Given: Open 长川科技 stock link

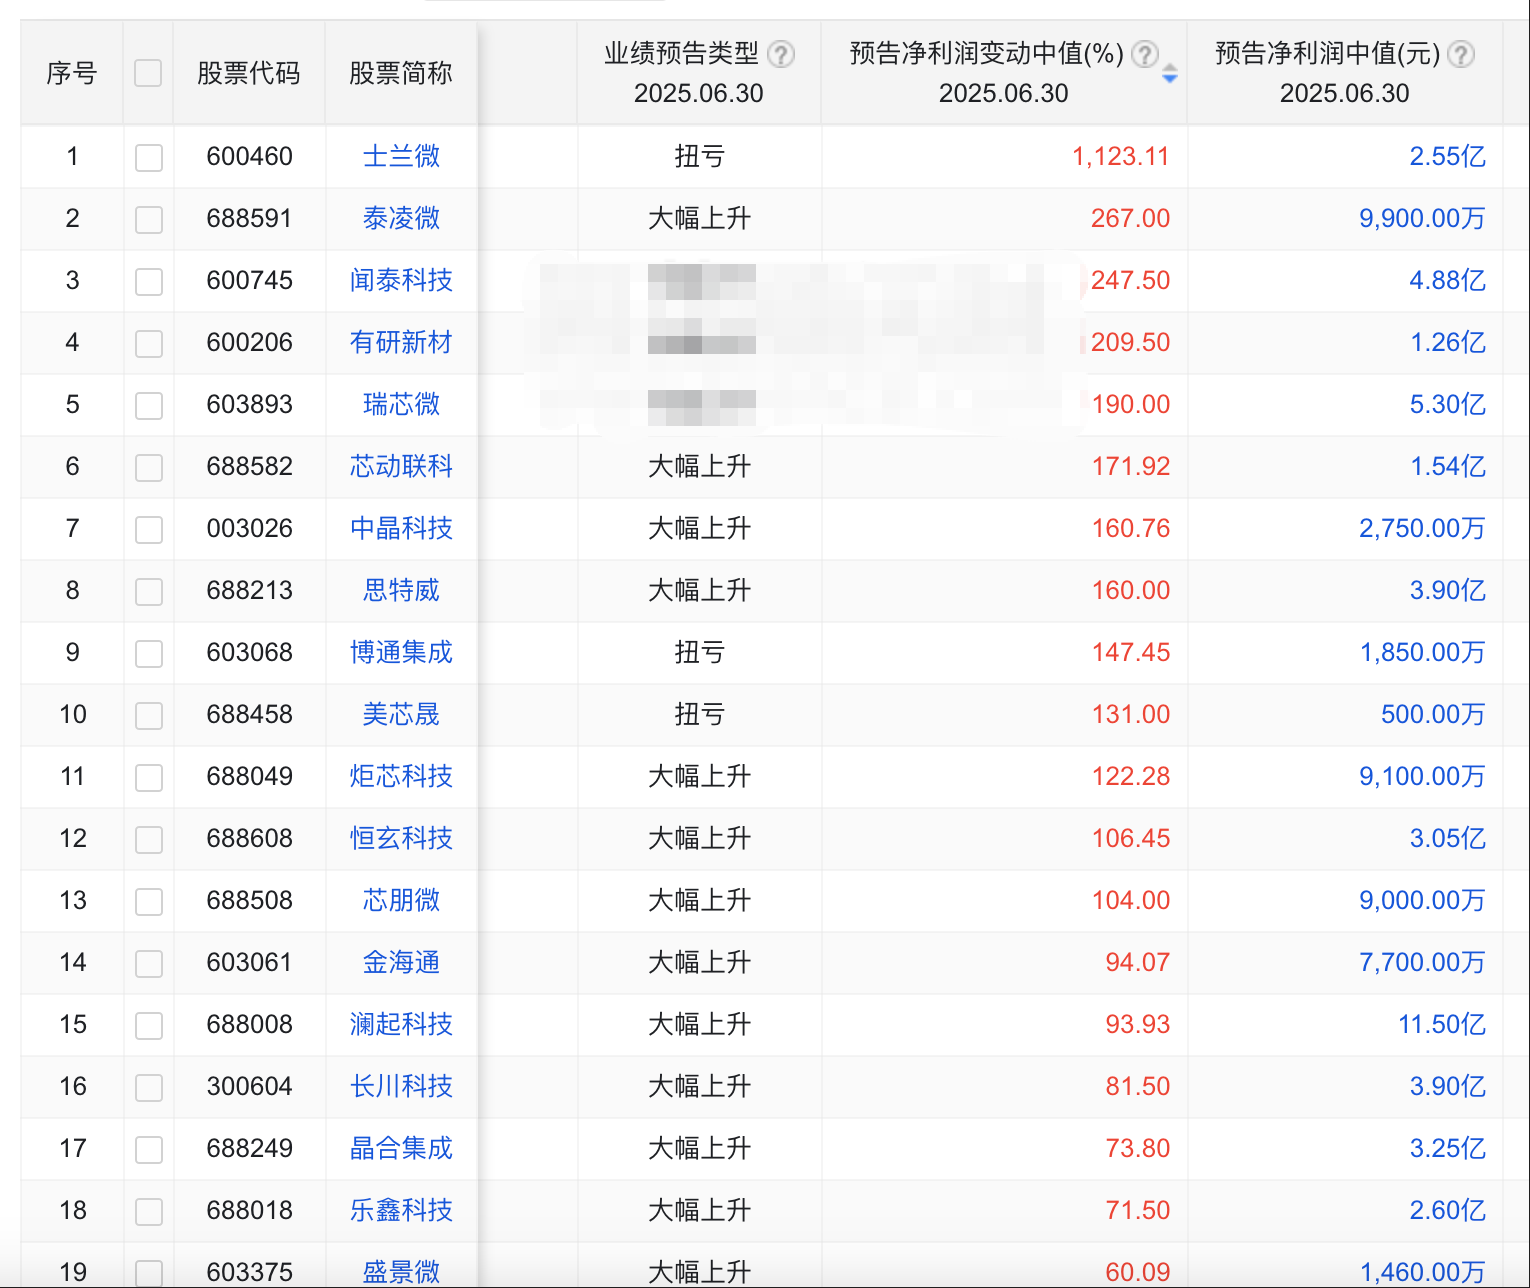Looking at the screenshot, I should (x=401, y=1086).
